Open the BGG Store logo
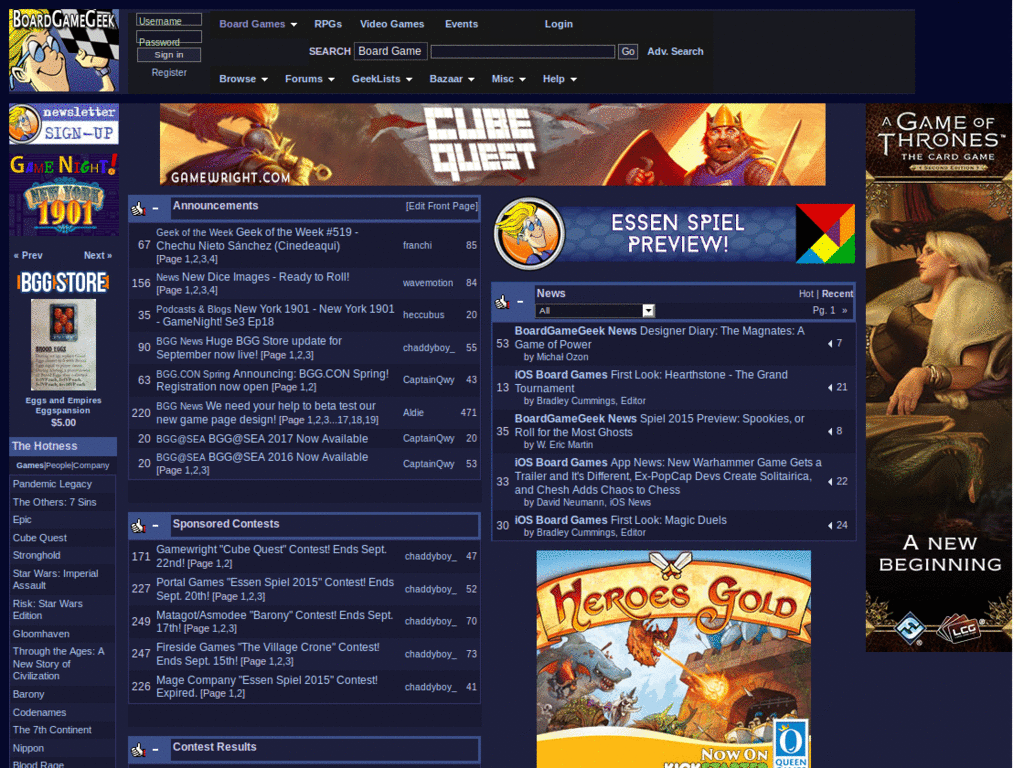The height and width of the screenshot is (768, 1024). tap(63, 283)
